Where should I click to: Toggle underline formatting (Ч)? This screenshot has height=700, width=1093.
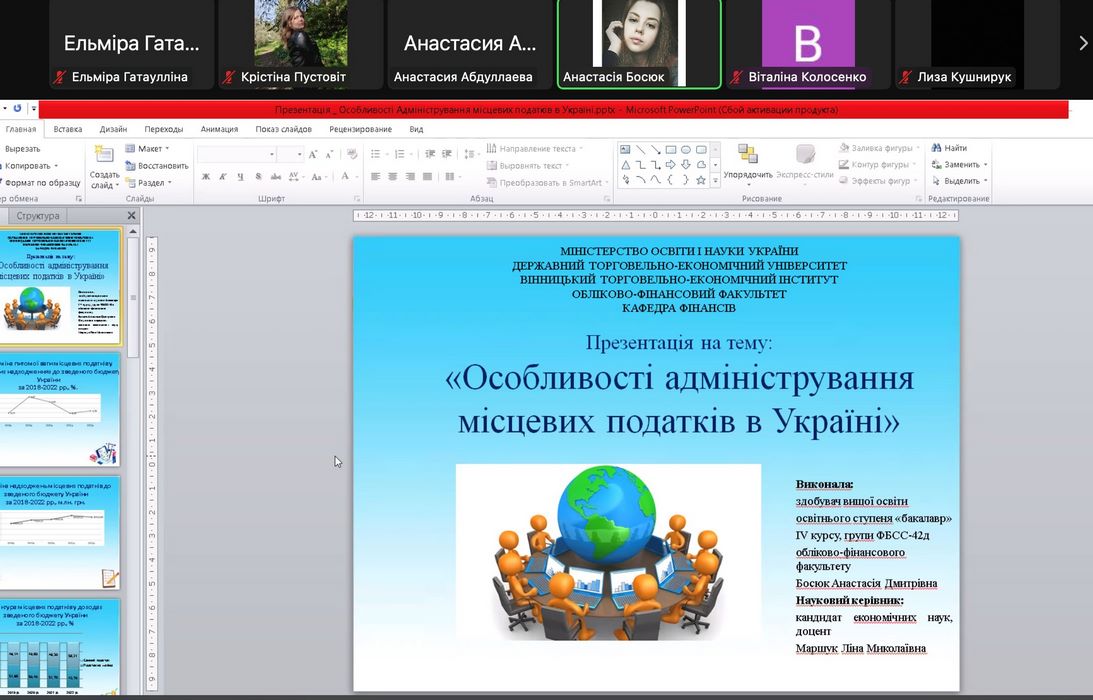tap(241, 177)
